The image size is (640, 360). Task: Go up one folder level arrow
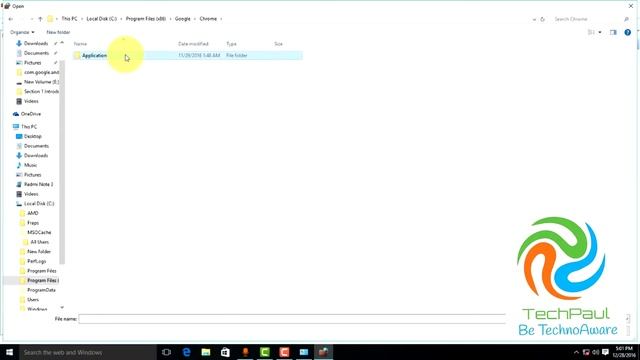point(40,19)
